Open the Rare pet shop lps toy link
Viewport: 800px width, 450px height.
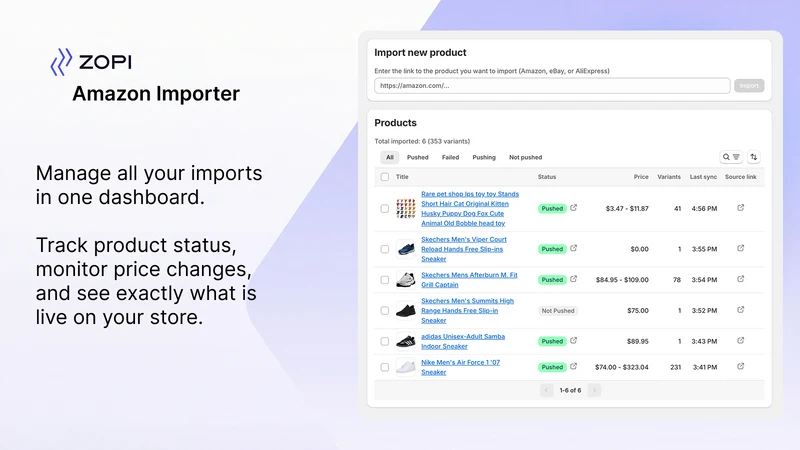click(470, 209)
